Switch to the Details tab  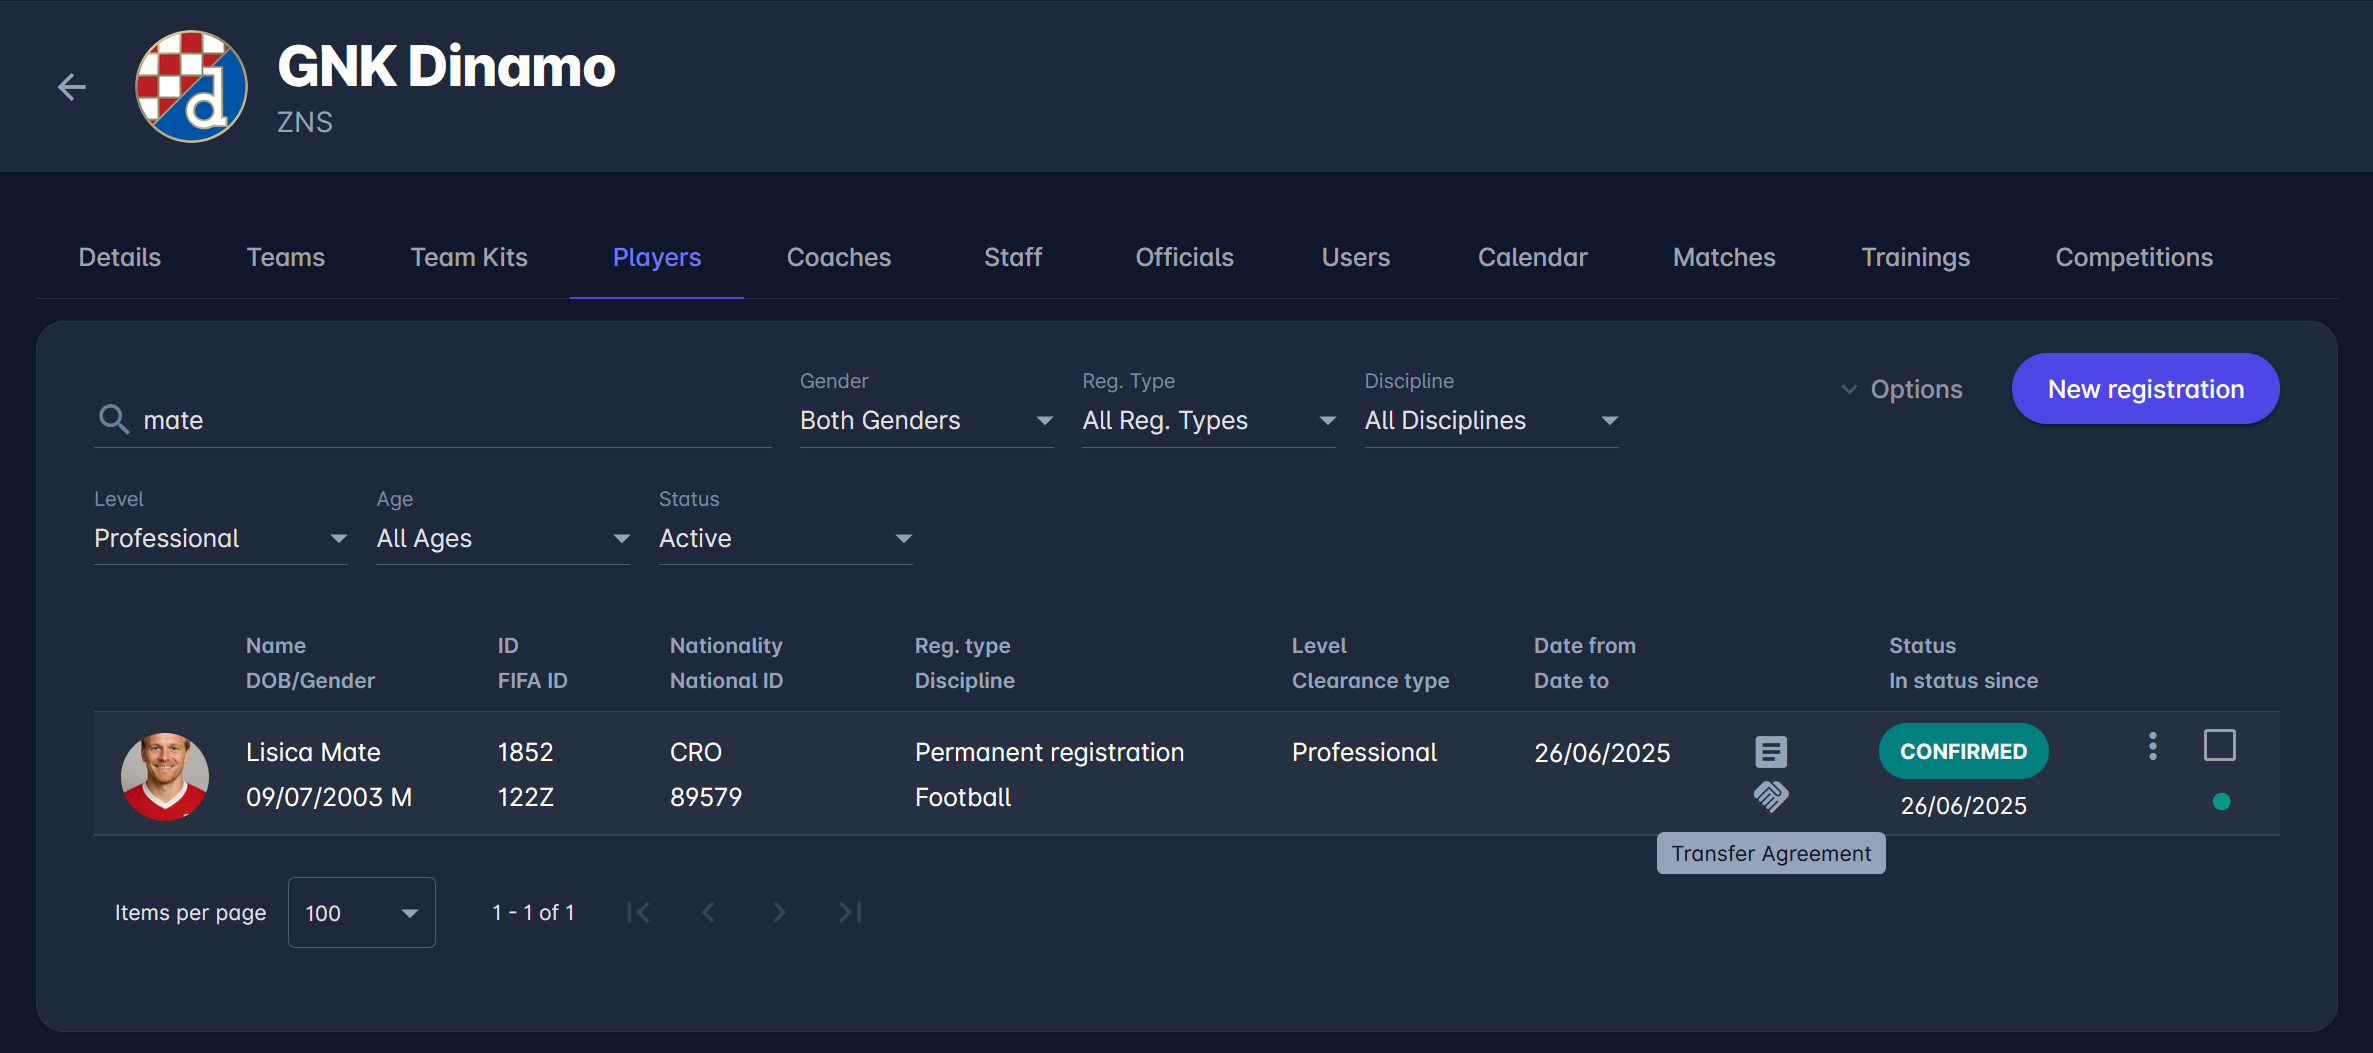(120, 257)
